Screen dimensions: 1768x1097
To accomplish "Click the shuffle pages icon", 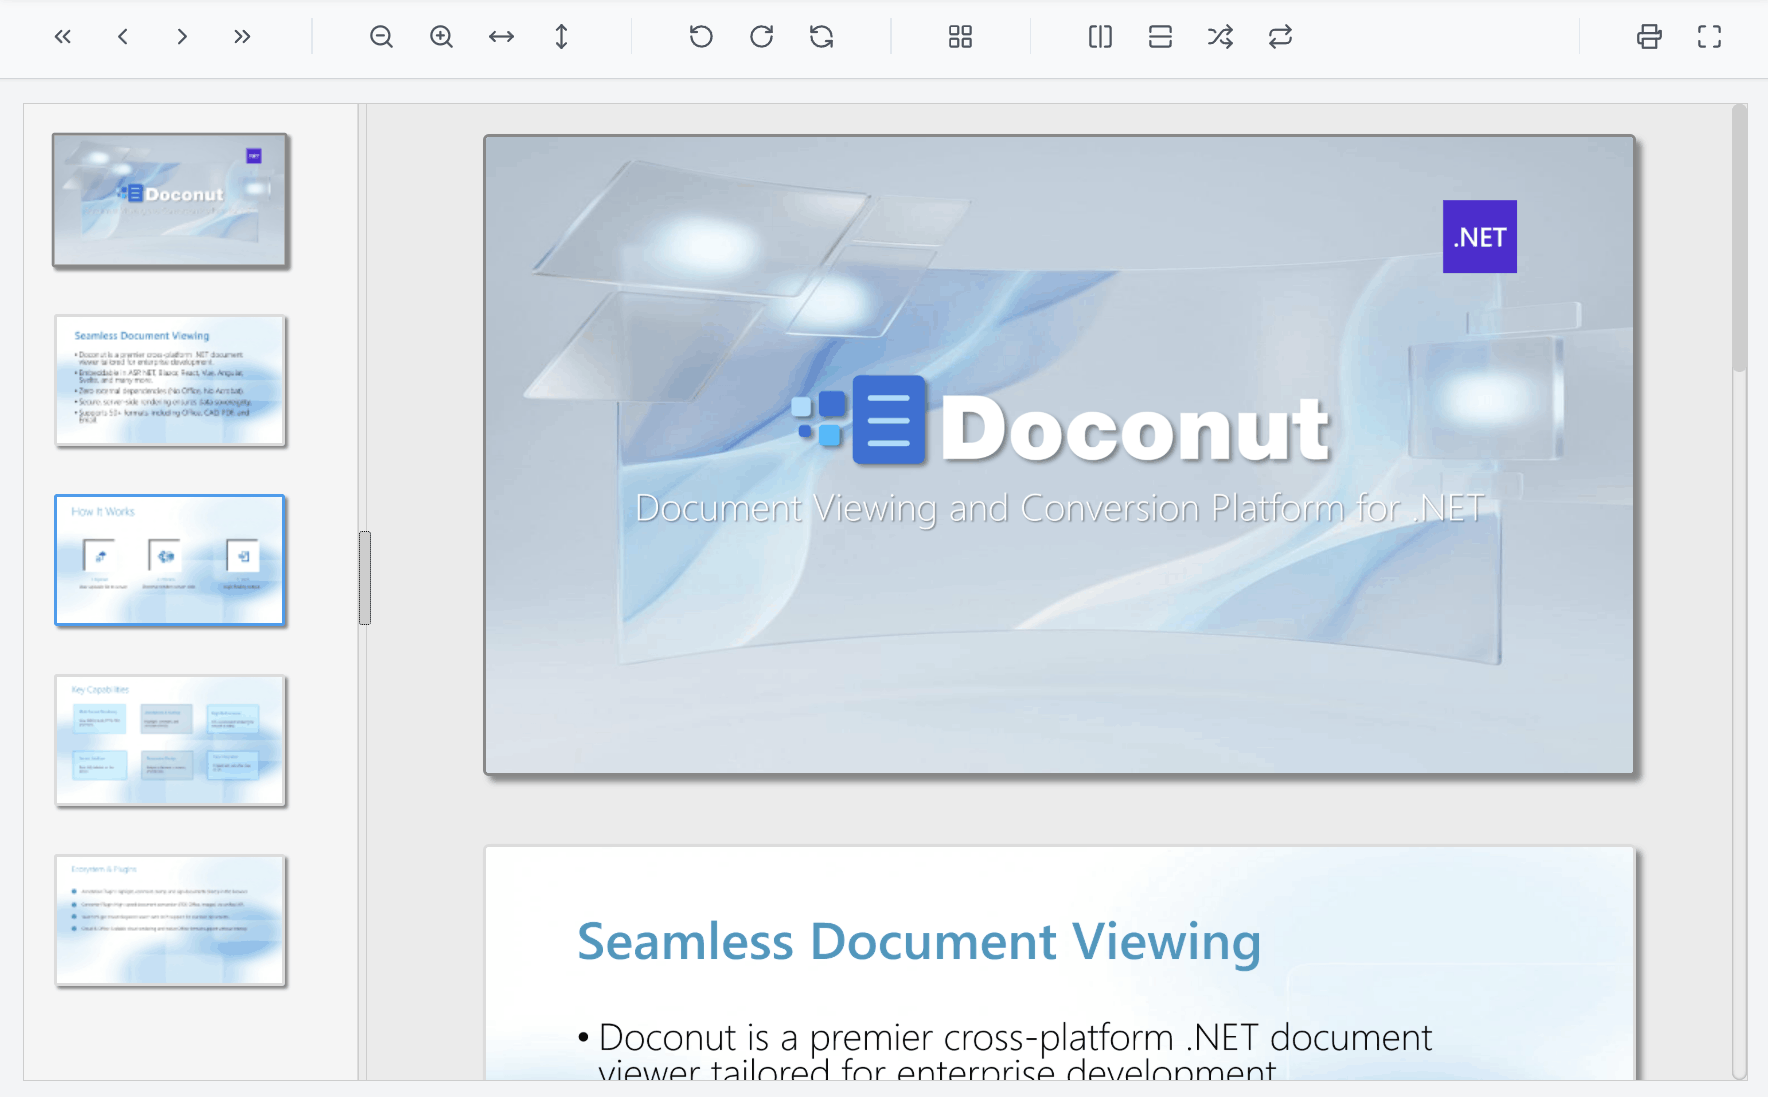I will coord(1220,36).
